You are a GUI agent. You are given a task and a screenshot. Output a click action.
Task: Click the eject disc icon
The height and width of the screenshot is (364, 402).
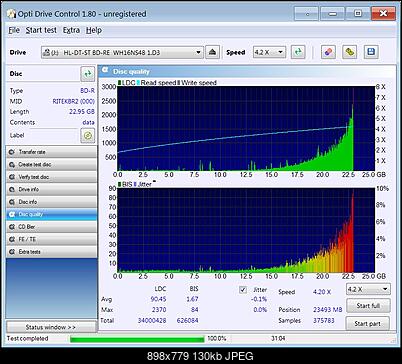(x=212, y=52)
